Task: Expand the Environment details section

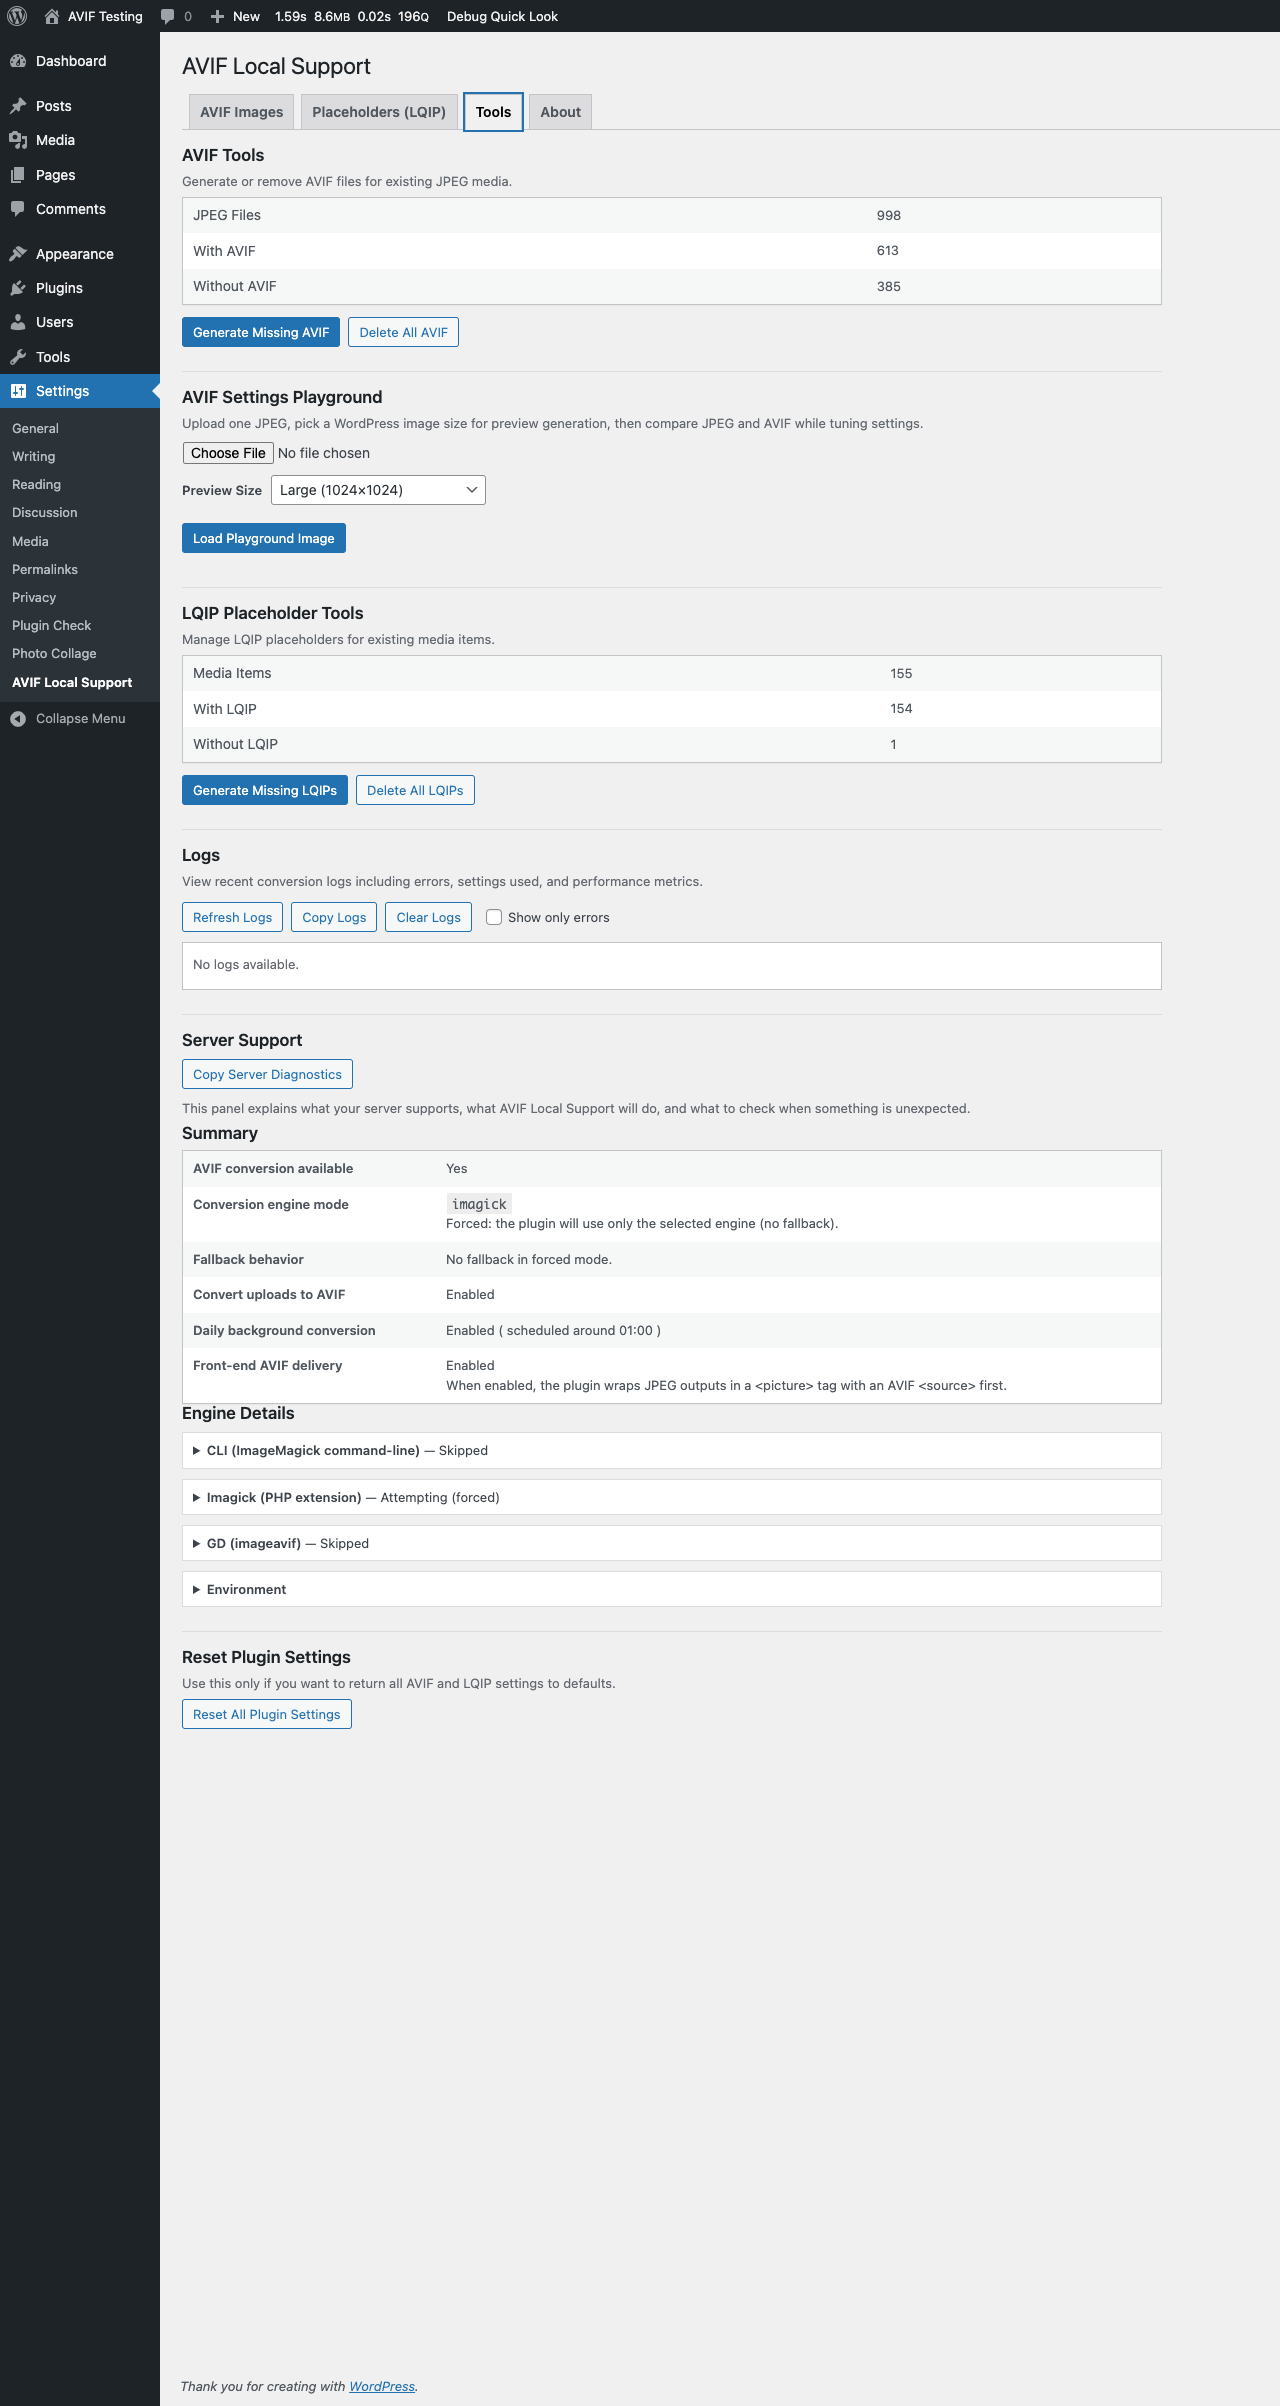Action: coord(246,1589)
